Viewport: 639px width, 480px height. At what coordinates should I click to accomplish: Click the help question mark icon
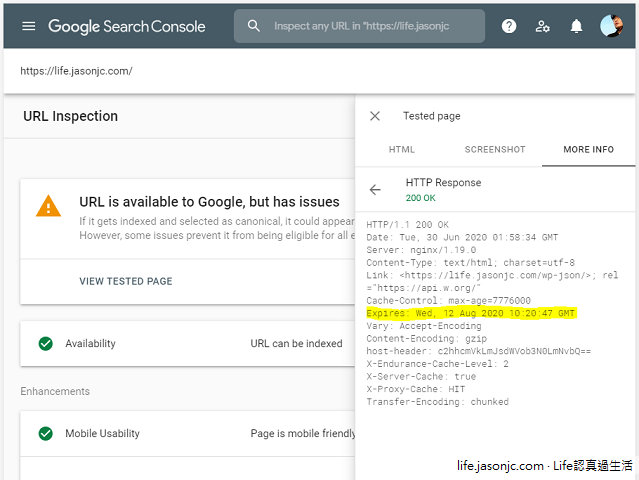(x=509, y=26)
